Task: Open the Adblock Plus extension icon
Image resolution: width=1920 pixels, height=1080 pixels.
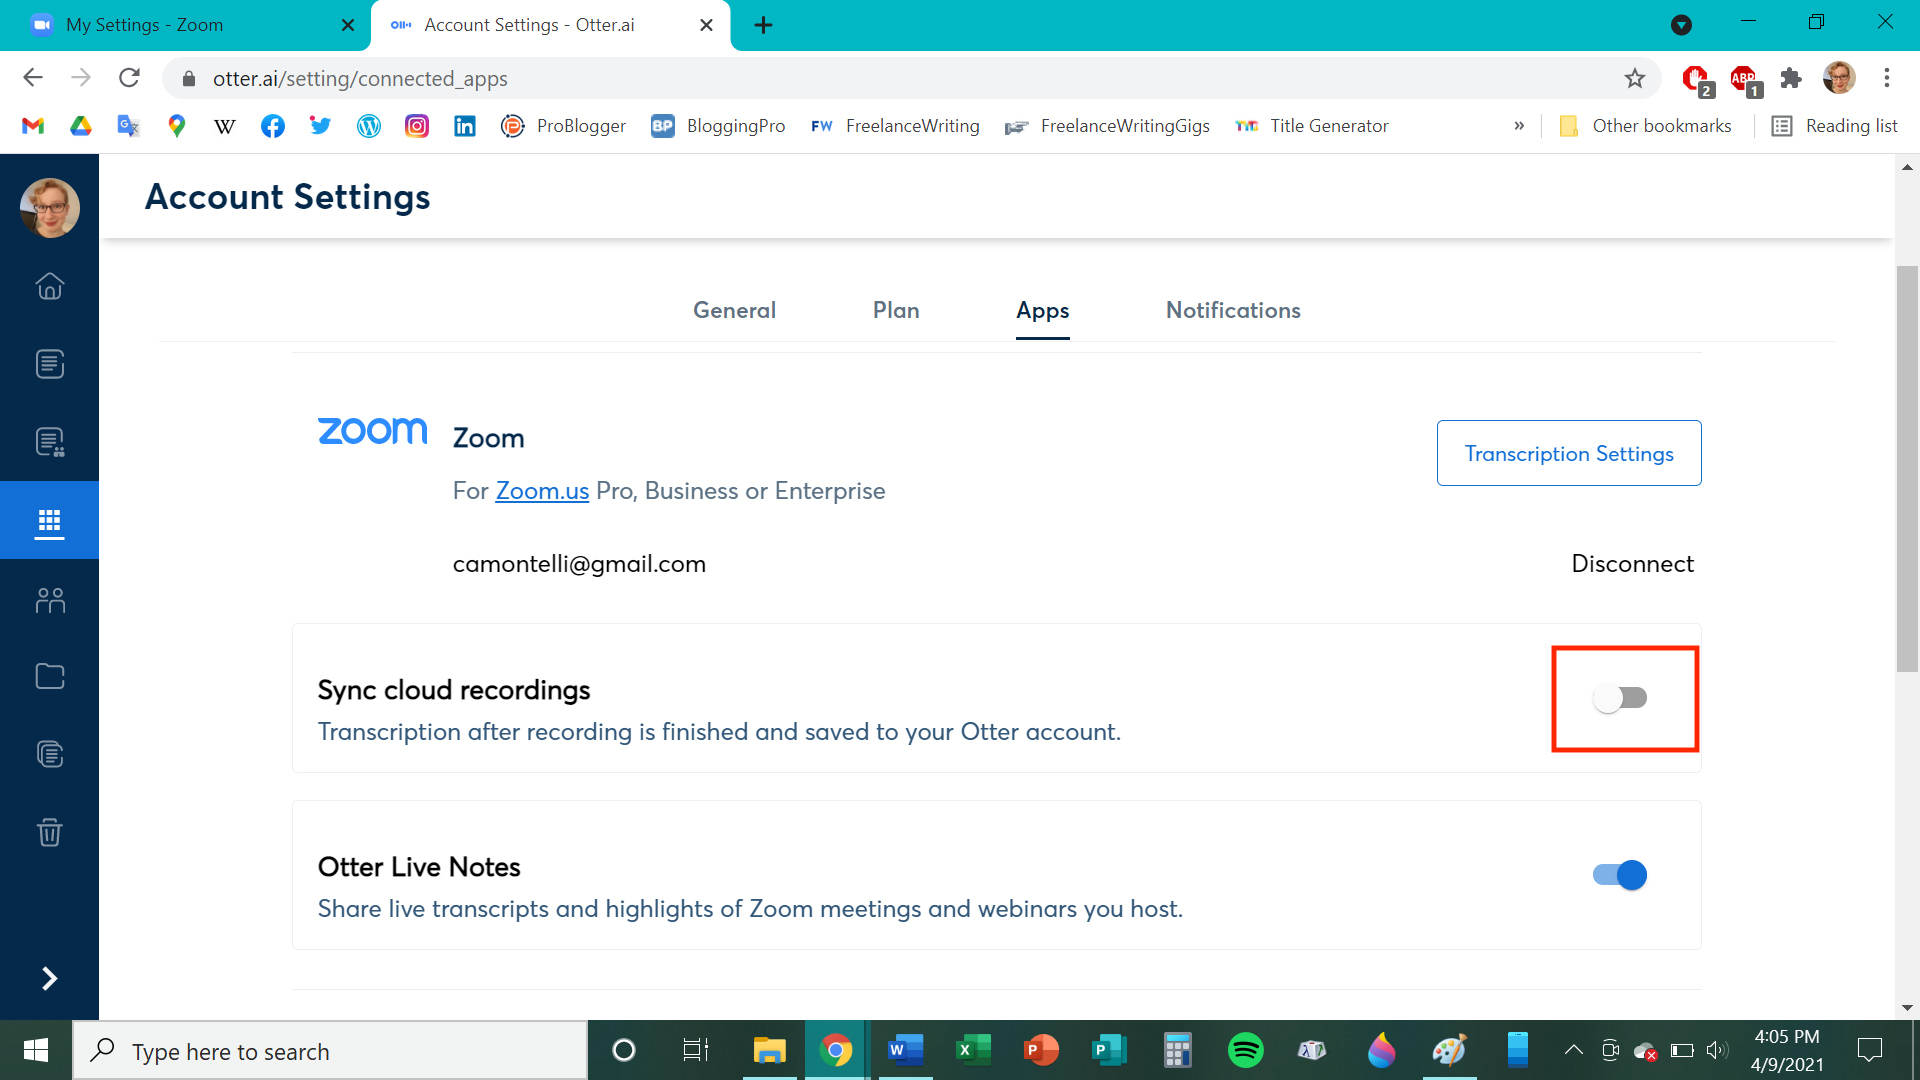Action: 1744,79
